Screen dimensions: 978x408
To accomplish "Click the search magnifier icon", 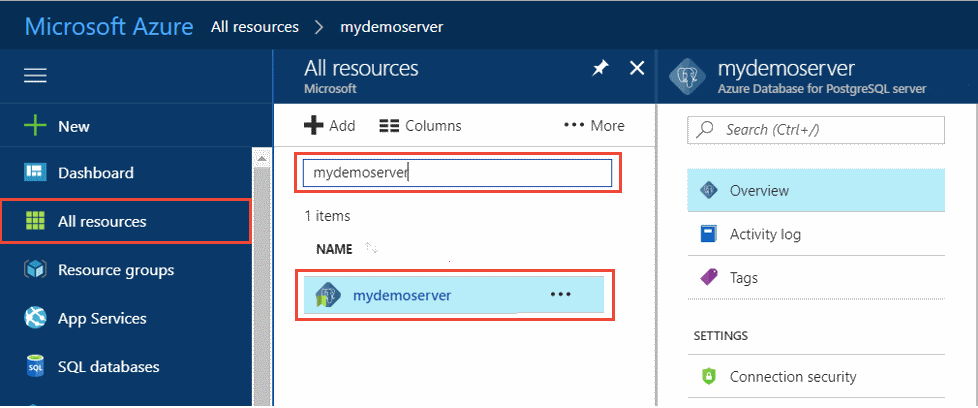I will tap(706, 130).
